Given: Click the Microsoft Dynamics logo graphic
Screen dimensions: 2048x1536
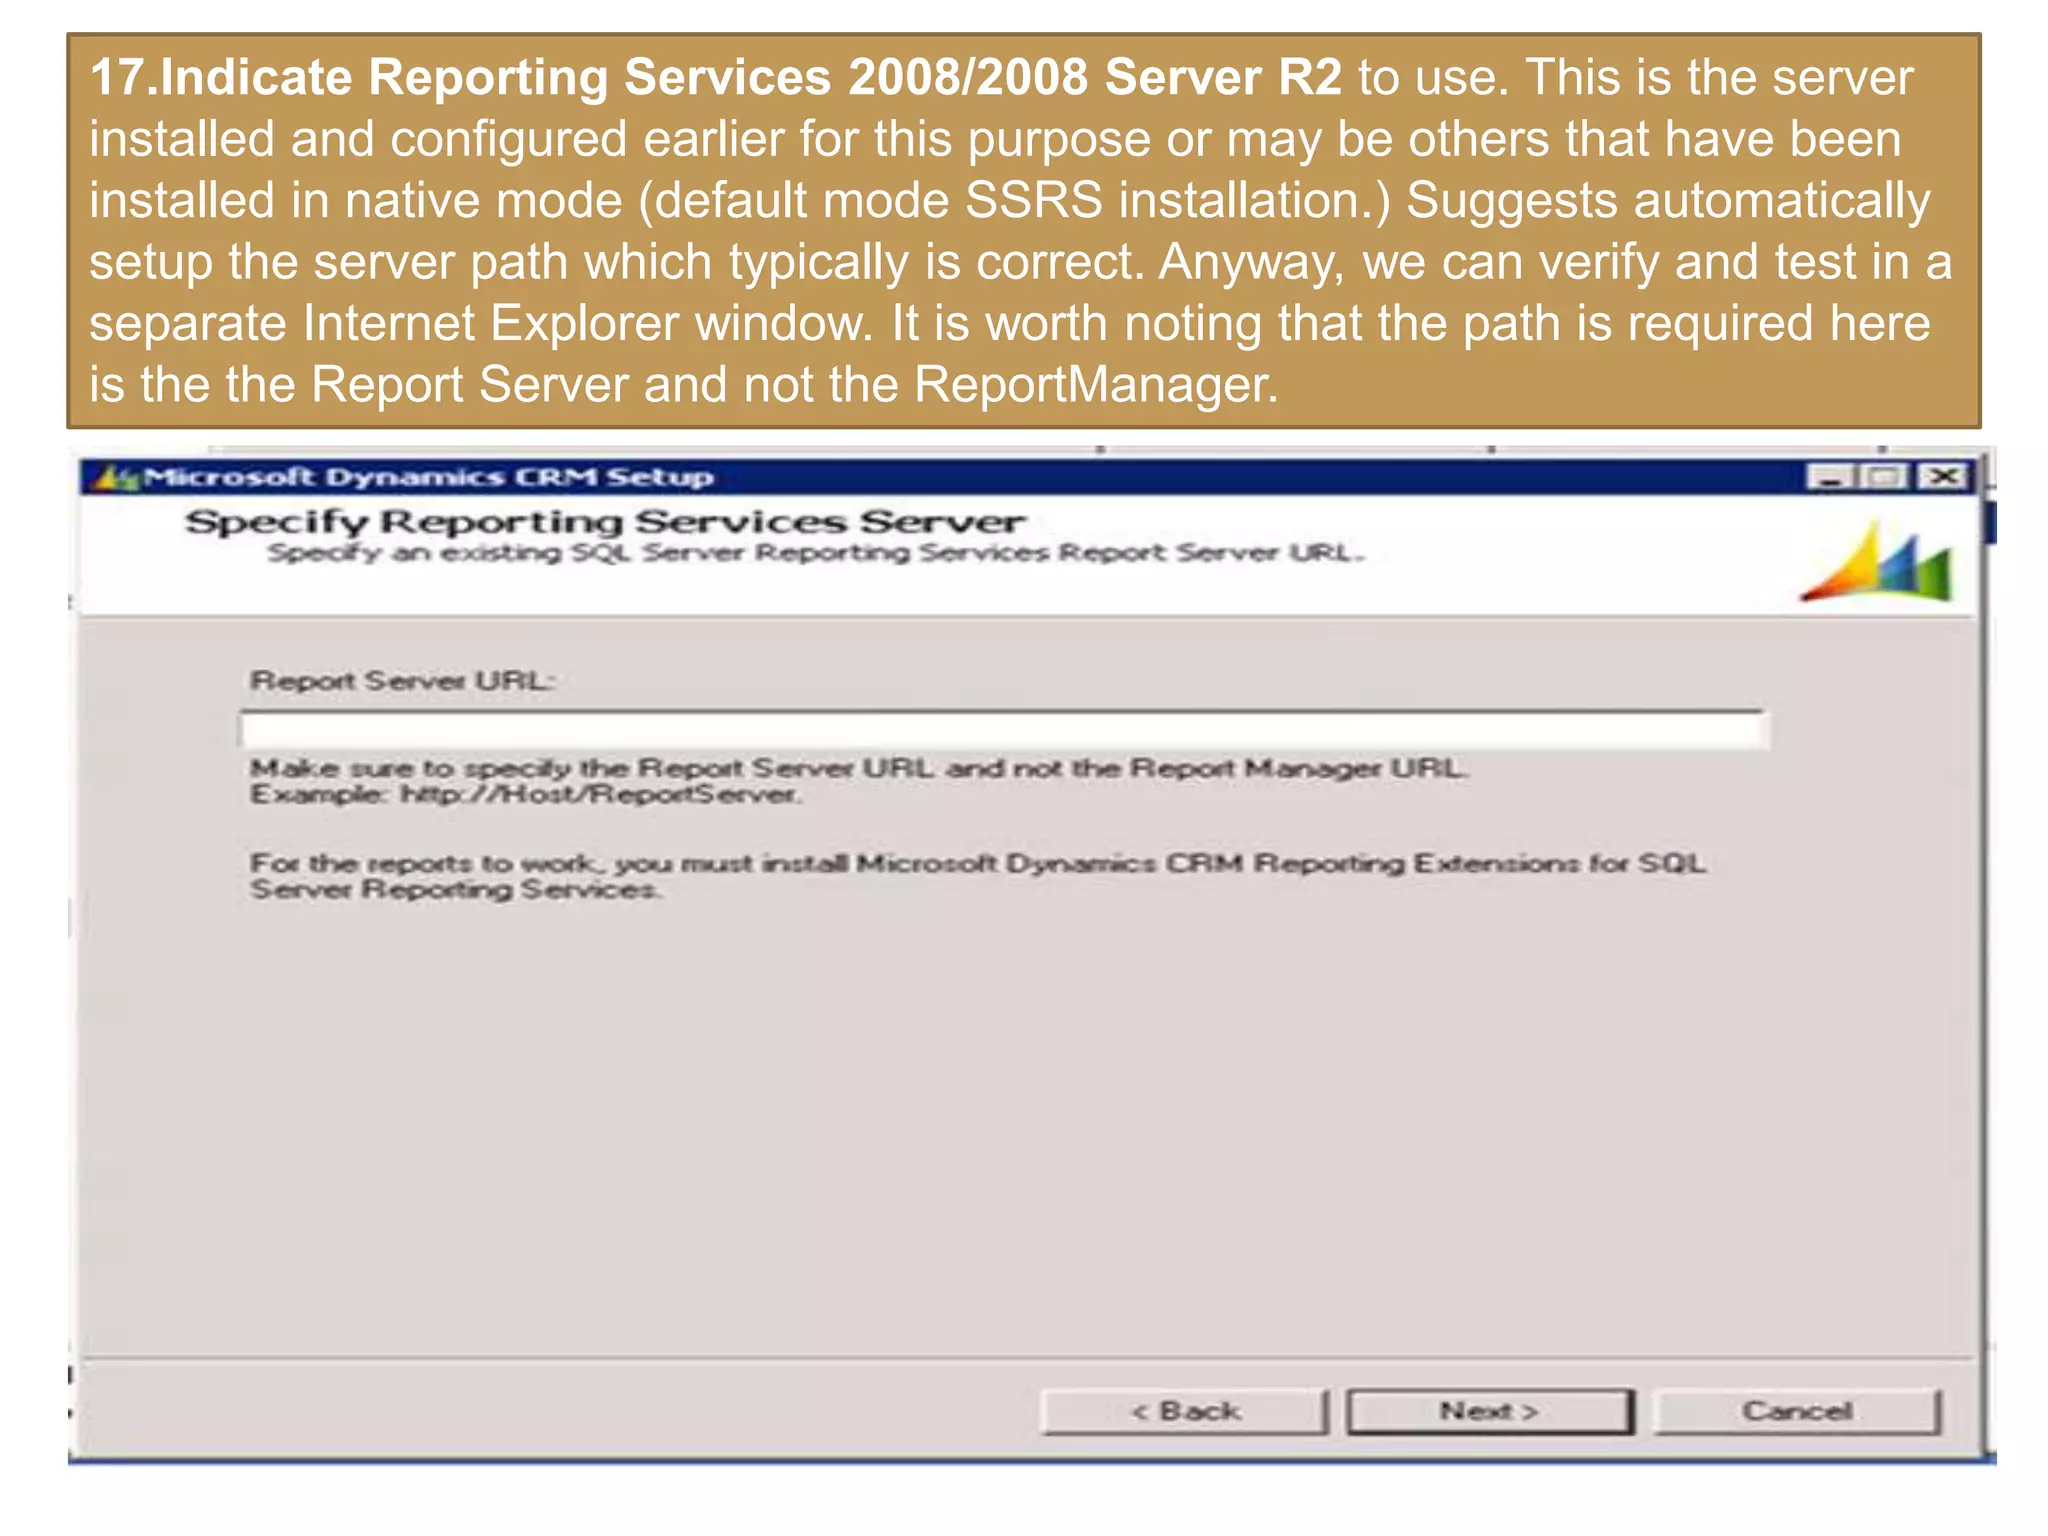Looking at the screenshot, I should tap(1877, 561).
